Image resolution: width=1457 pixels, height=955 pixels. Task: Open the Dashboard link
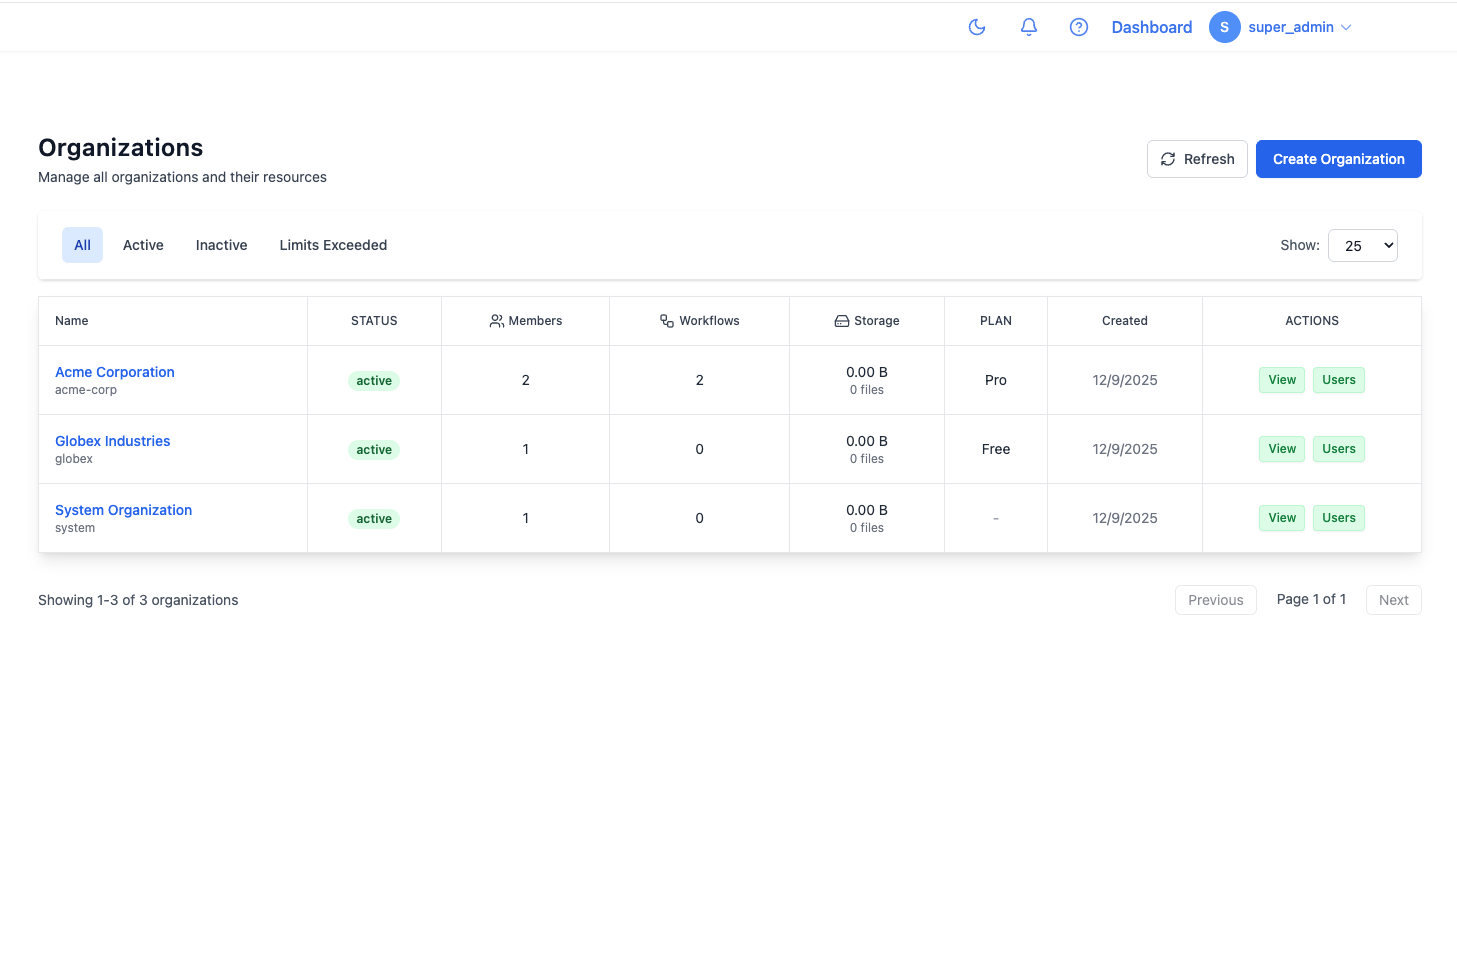click(x=1151, y=27)
